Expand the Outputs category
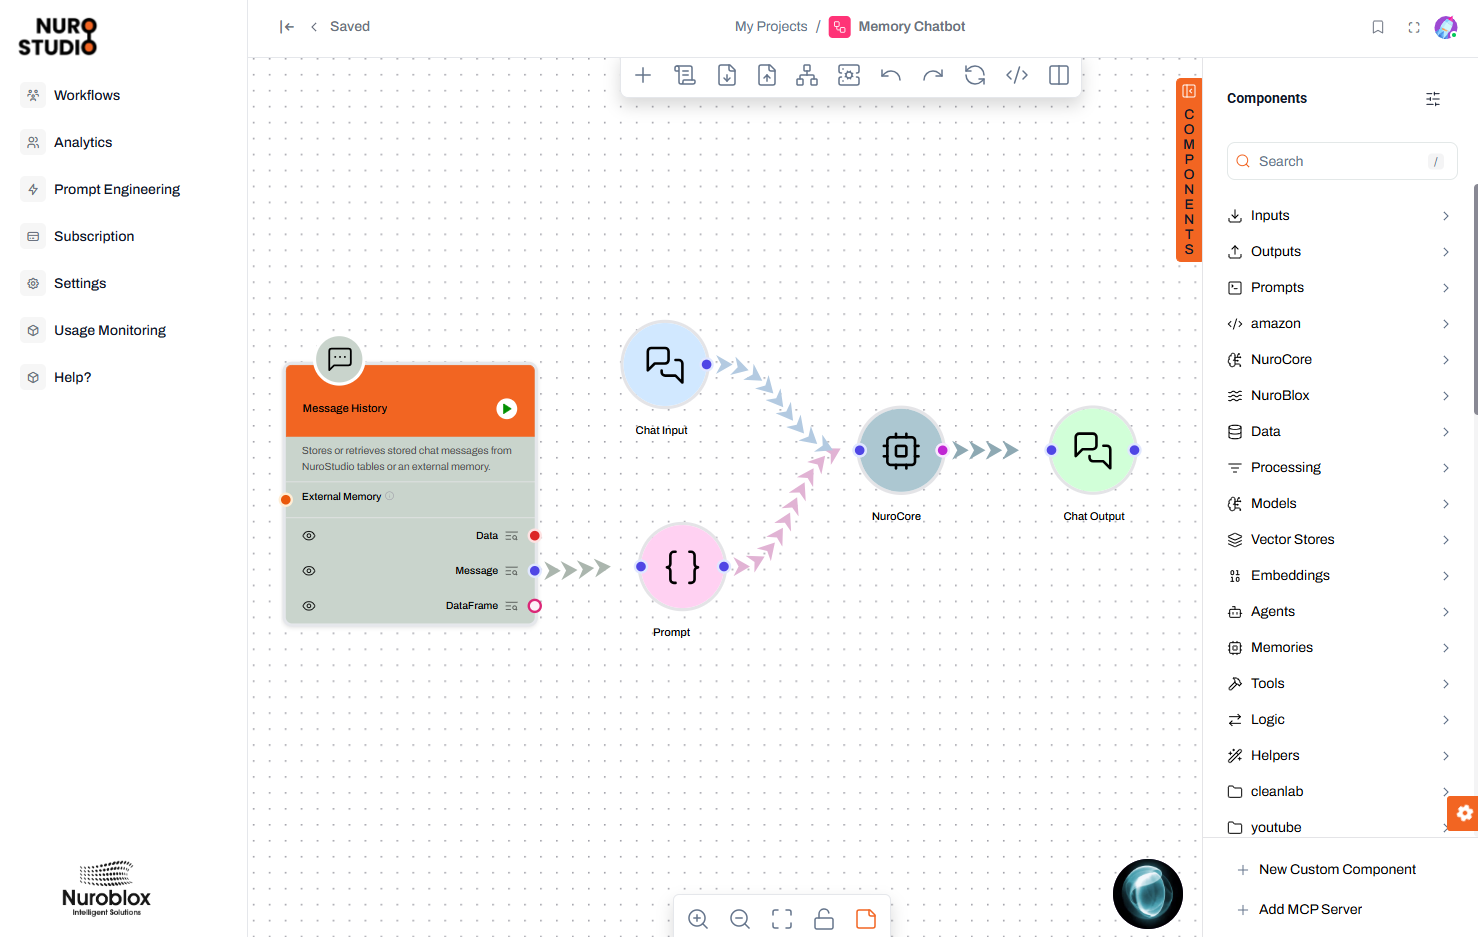Viewport: 1478px width, 937px height. pos(1338,252)
